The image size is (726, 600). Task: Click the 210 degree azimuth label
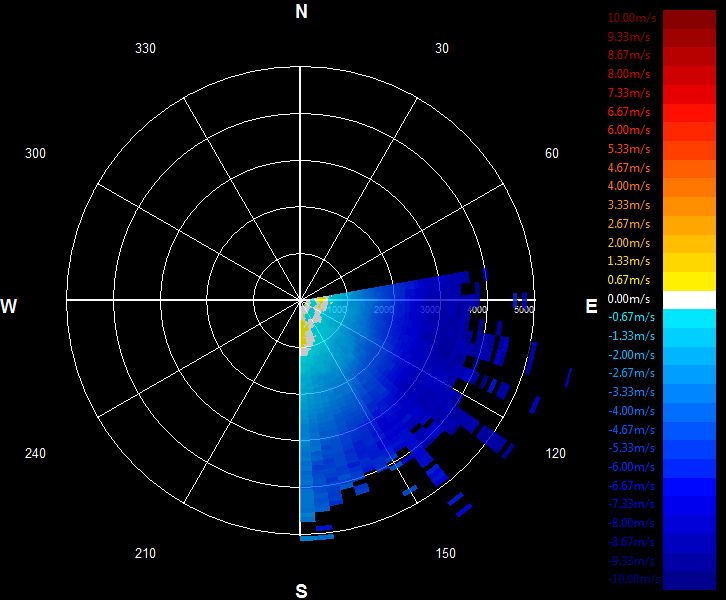pyautogui.click(x=145, y=553)
